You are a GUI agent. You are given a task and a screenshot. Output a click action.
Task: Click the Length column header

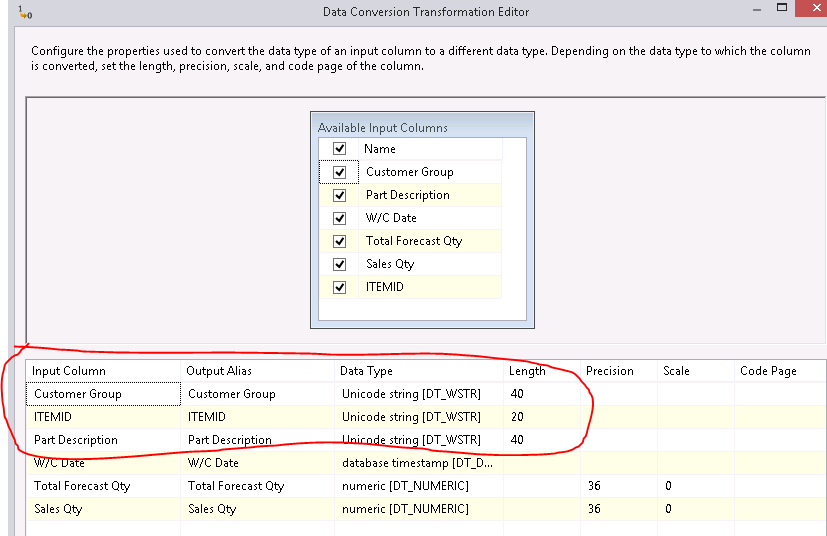point(542,371)
